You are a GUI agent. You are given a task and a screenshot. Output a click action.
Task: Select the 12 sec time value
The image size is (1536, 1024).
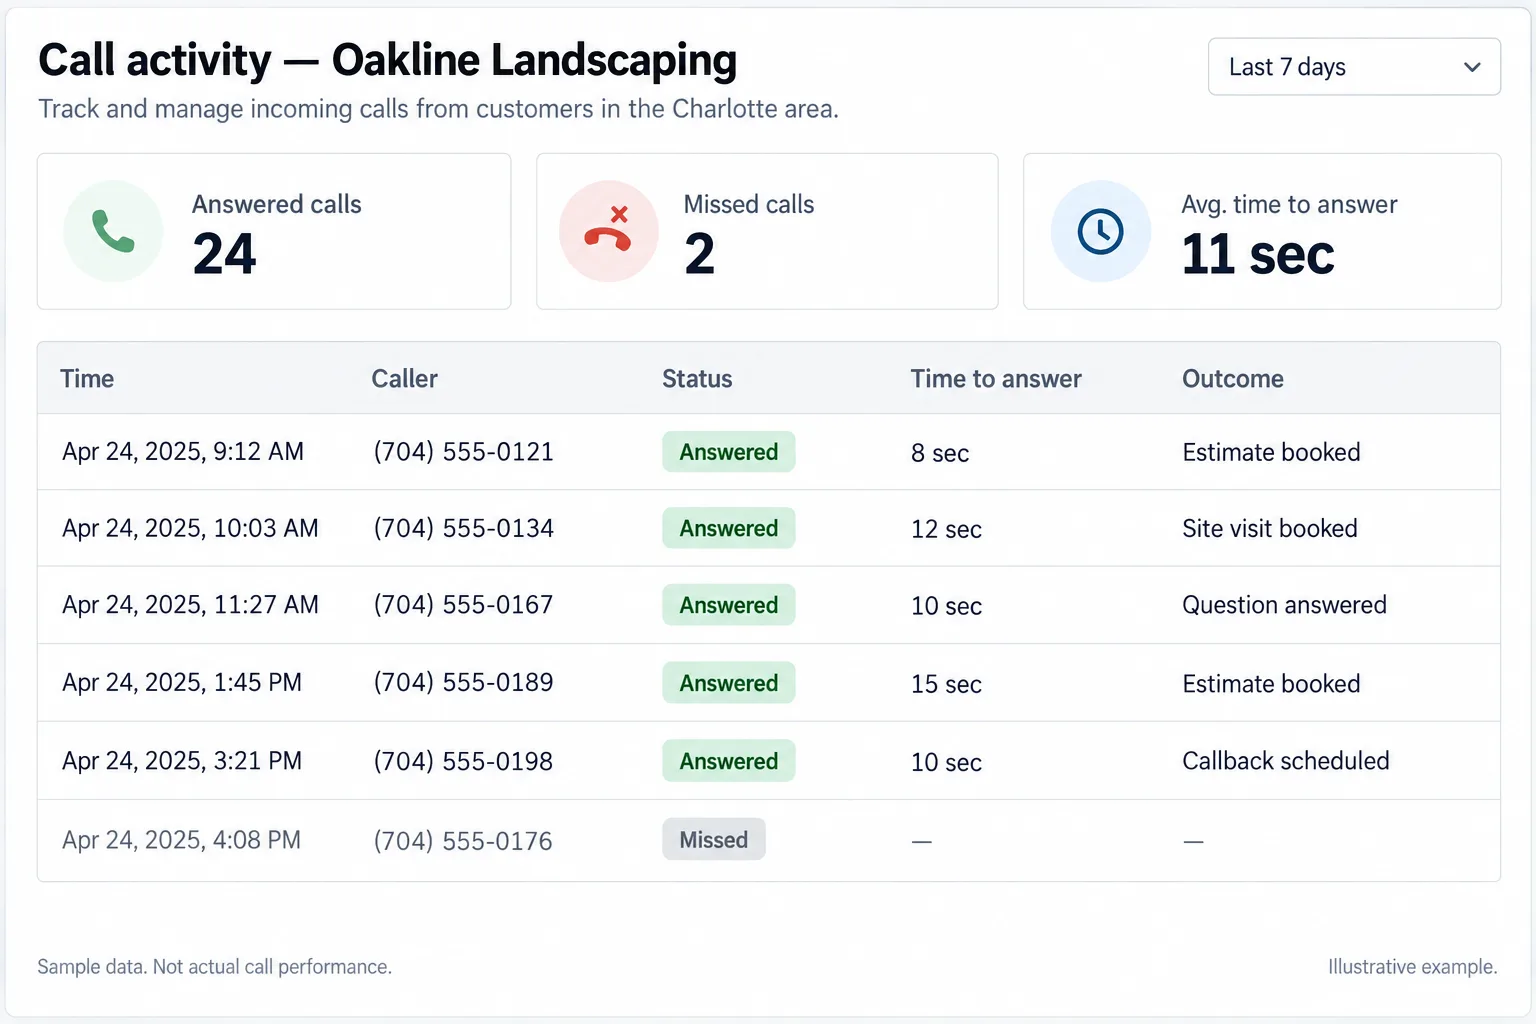click(x=946, y=530)
